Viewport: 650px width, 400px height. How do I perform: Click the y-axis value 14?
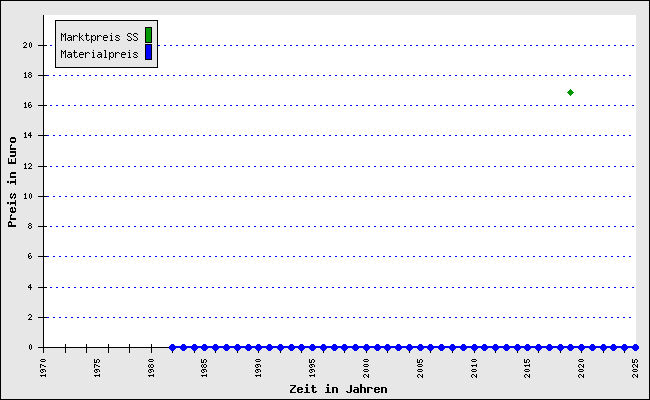point(27,135)
